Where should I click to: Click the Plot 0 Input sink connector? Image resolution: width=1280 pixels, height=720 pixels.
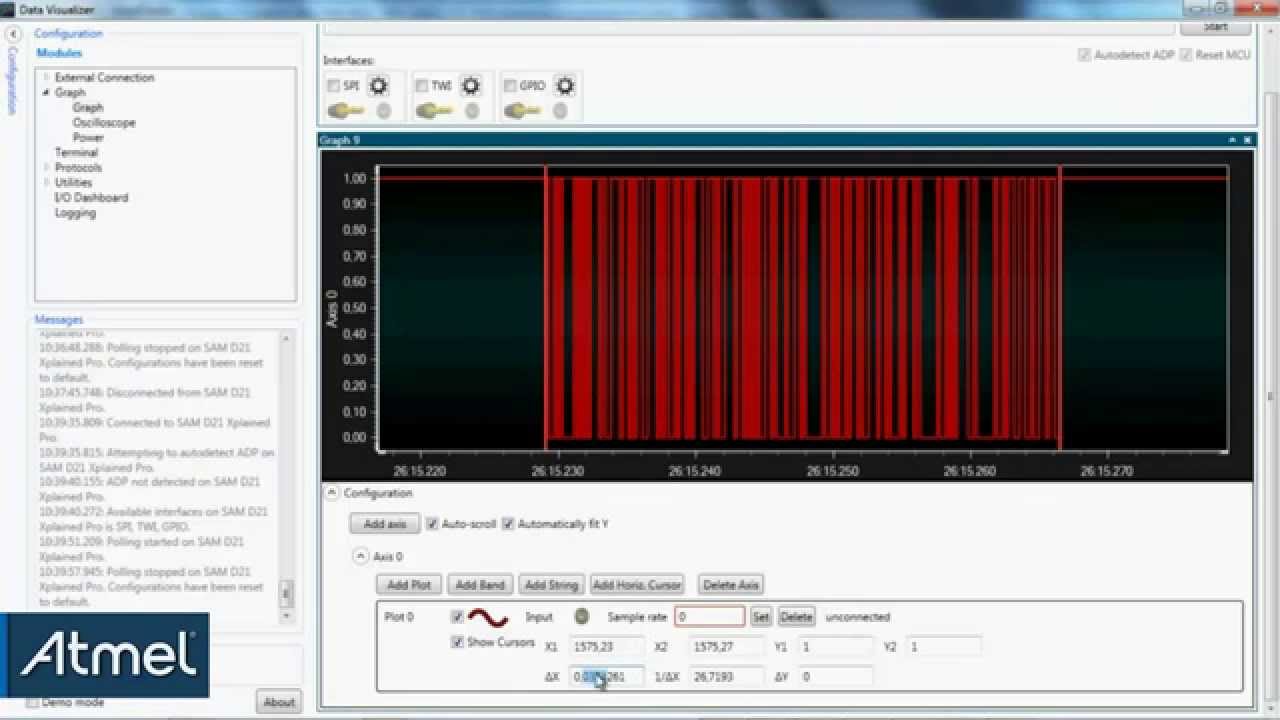[582, 617]
